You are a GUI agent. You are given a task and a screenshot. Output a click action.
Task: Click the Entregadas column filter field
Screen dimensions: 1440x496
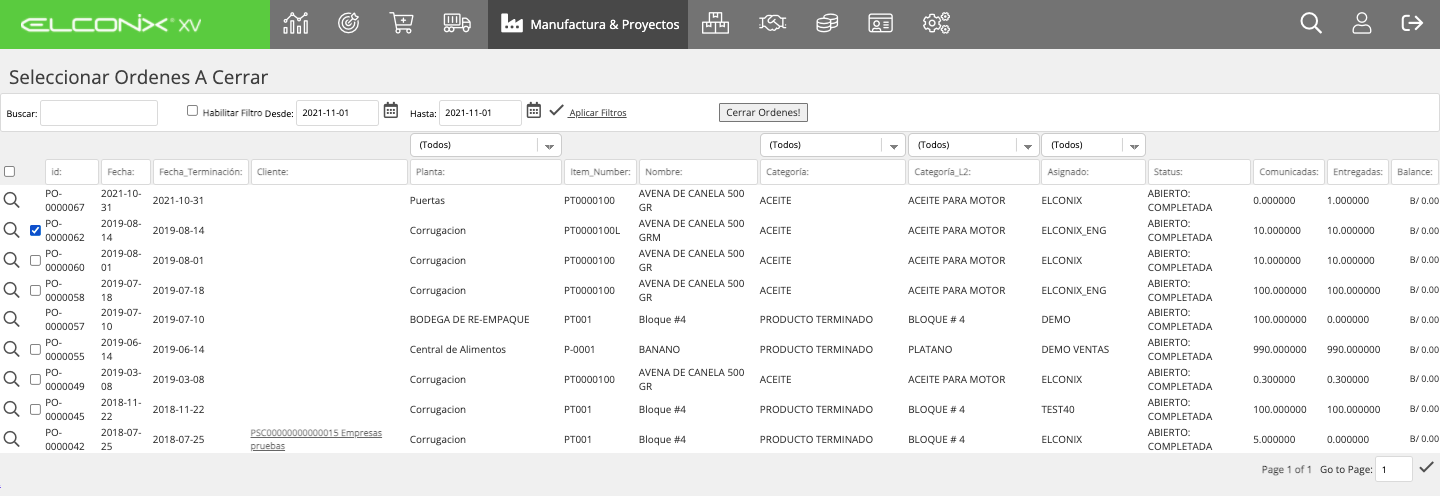(x=1358, y=172)
